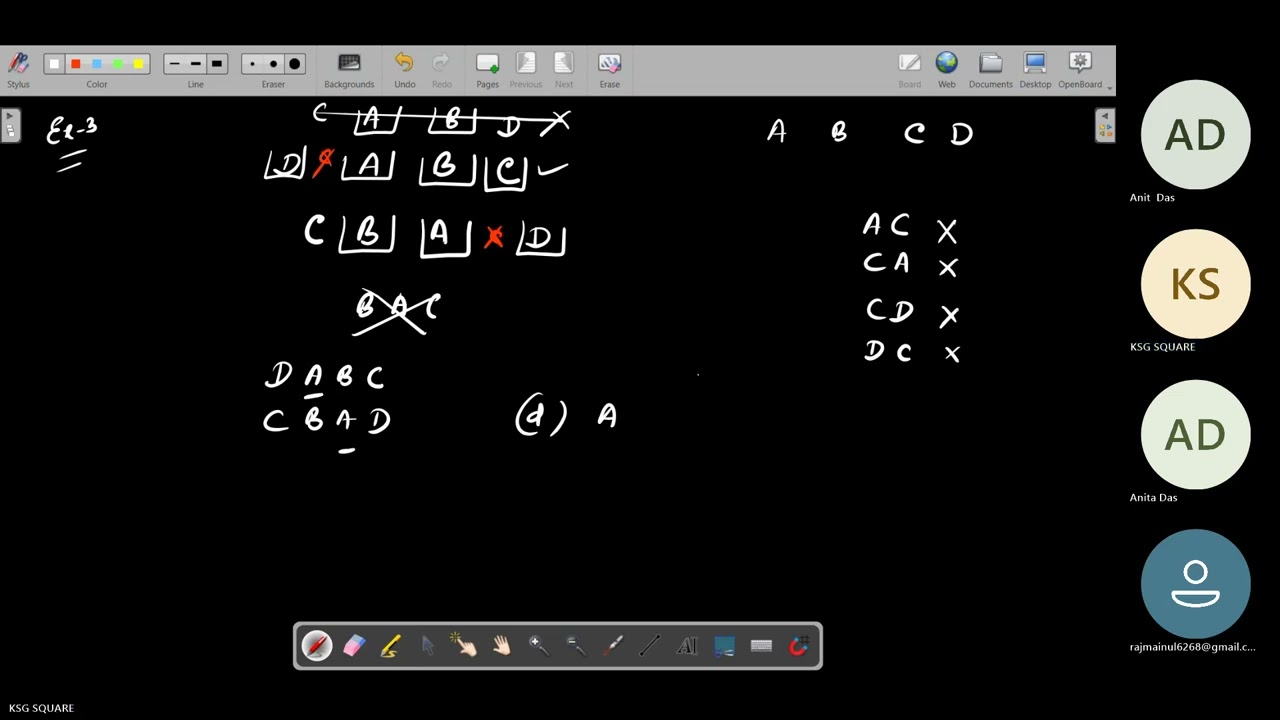
Task: Select the yellow Highlighter tool
Action: tap(391, 646)
